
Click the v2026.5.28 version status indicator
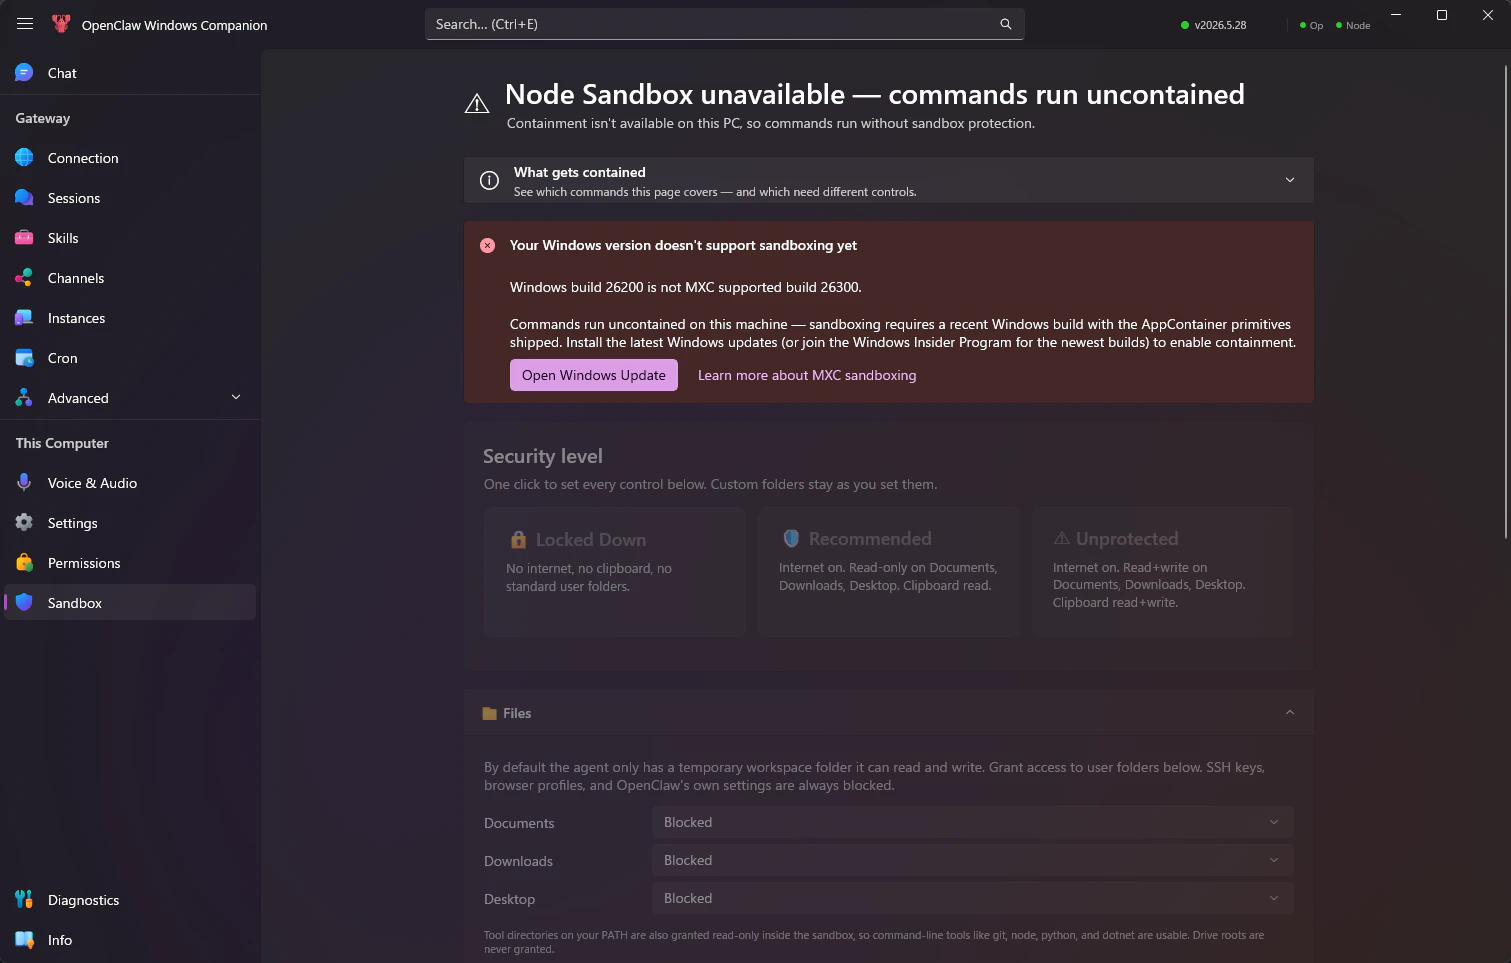(x=1214, y=25)
